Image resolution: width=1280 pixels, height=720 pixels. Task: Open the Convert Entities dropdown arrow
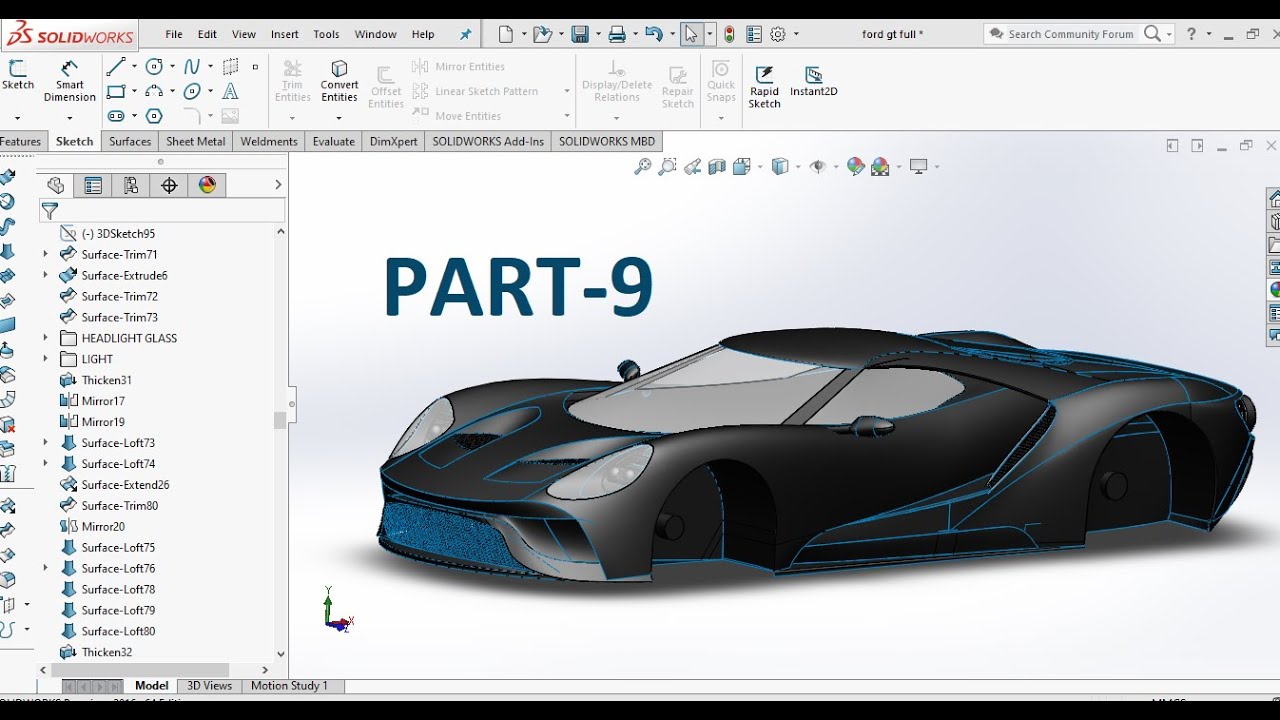[x=339, y=117]
